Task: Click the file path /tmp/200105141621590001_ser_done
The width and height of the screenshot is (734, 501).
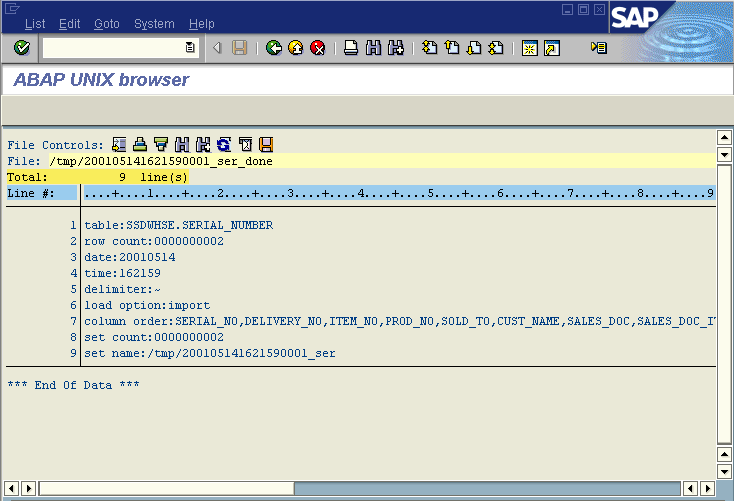Action: pyautogui.click(x=161, y=161)
